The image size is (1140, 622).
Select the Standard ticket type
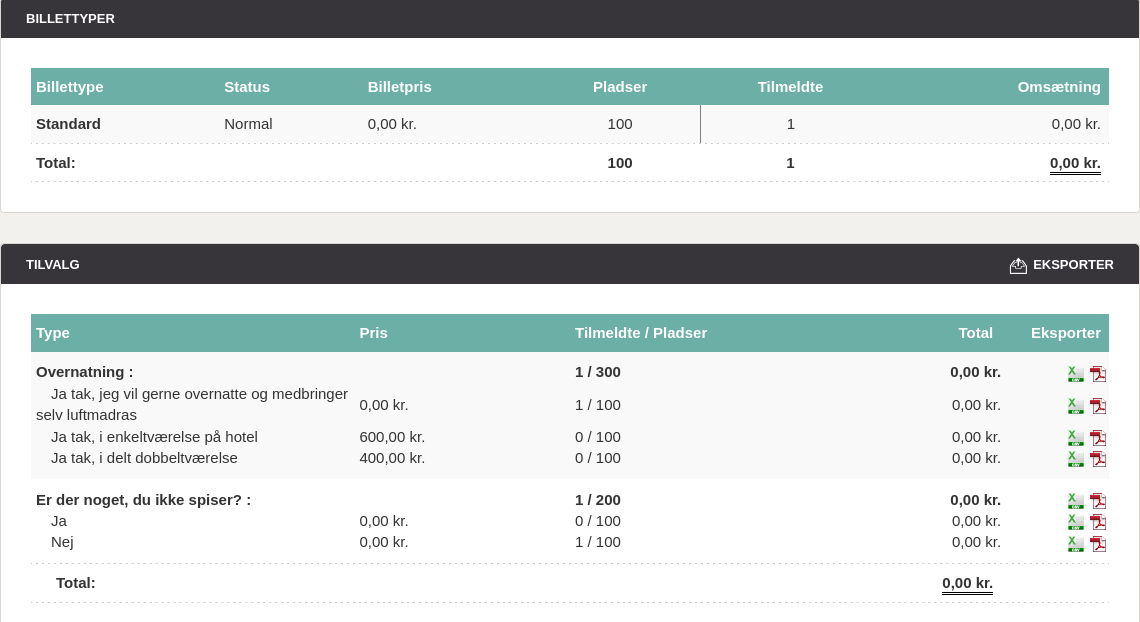(68, 124)
